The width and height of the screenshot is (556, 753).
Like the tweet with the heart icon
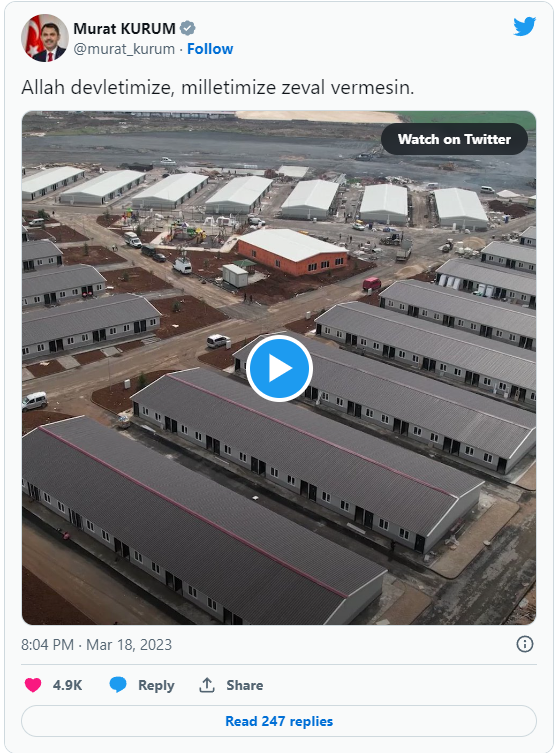point(33,685)
